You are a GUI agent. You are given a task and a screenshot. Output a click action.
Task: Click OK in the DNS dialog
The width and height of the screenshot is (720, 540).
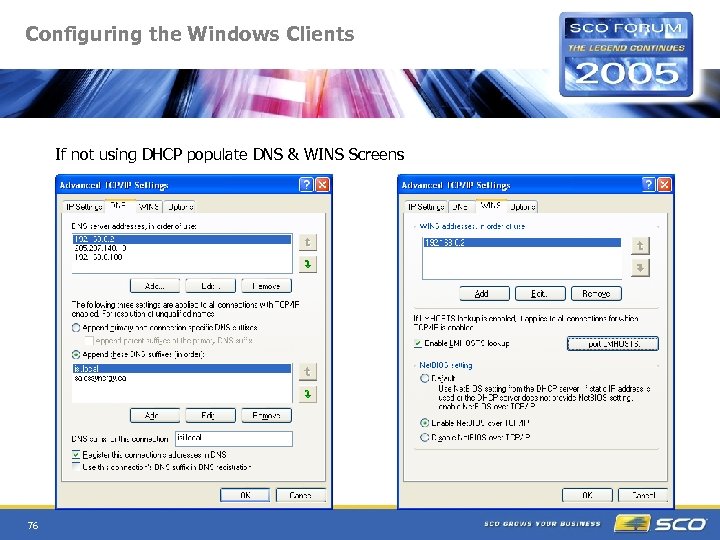tap(245, 495)
